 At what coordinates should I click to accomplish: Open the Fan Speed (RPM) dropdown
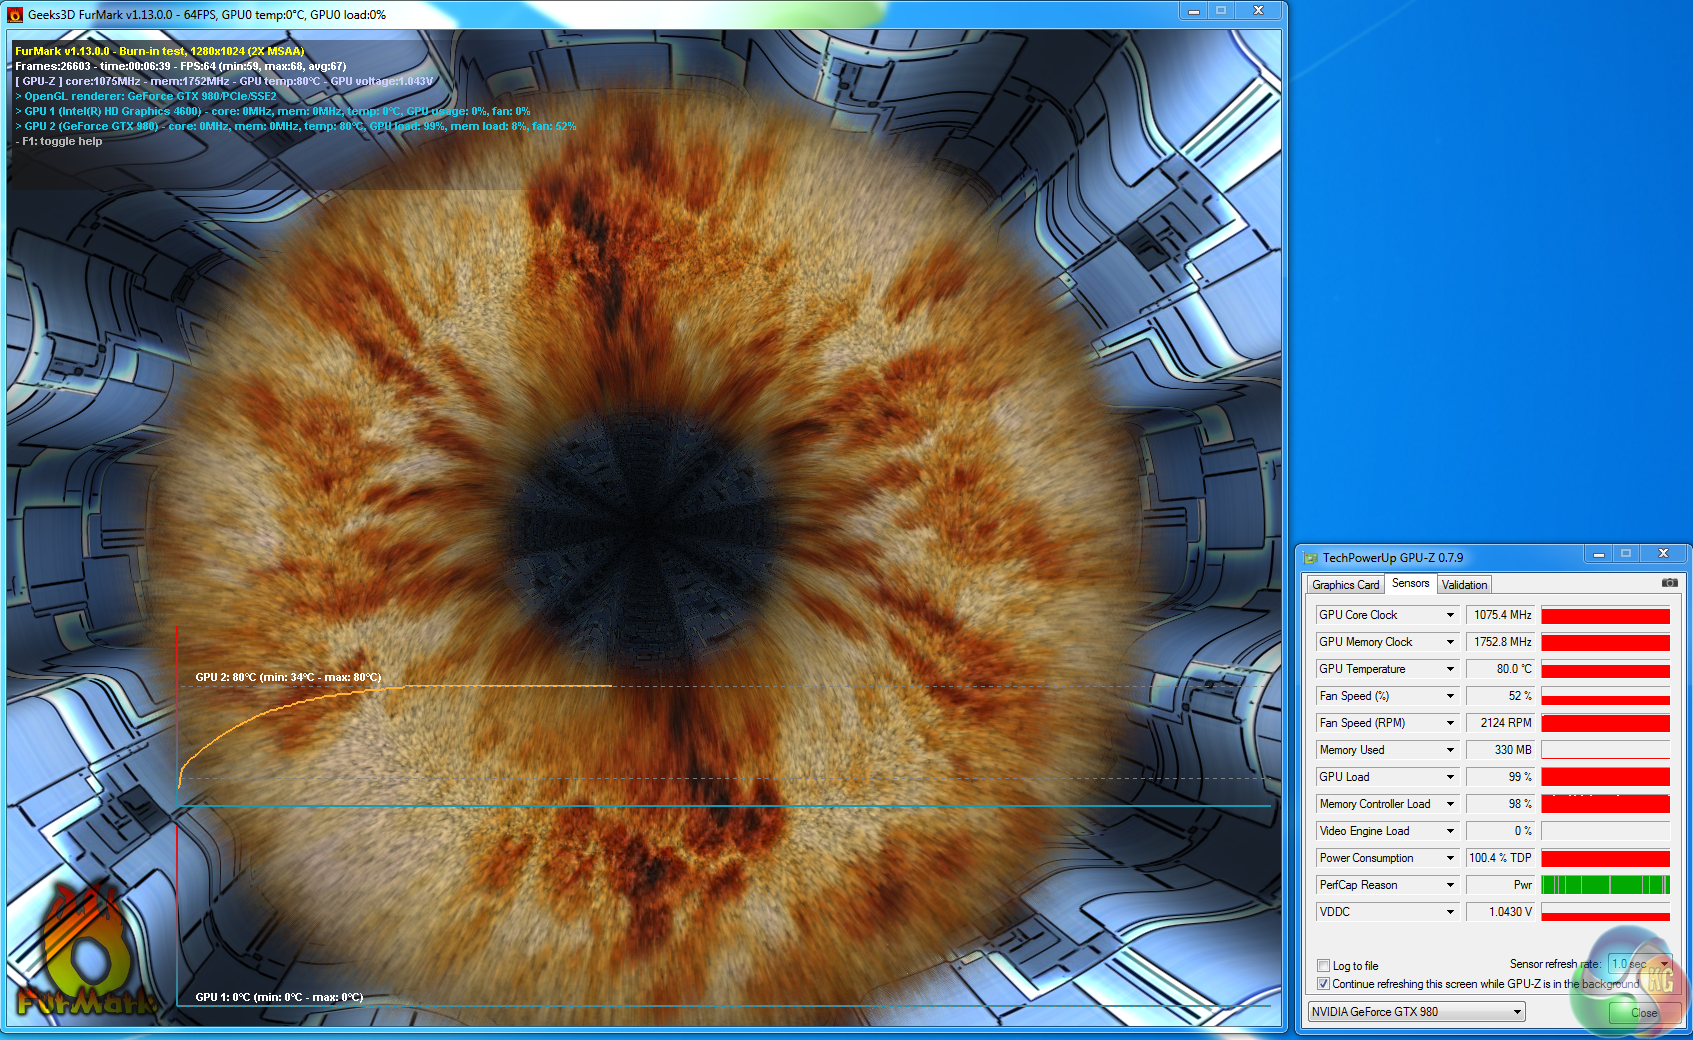pos(1450,723)
